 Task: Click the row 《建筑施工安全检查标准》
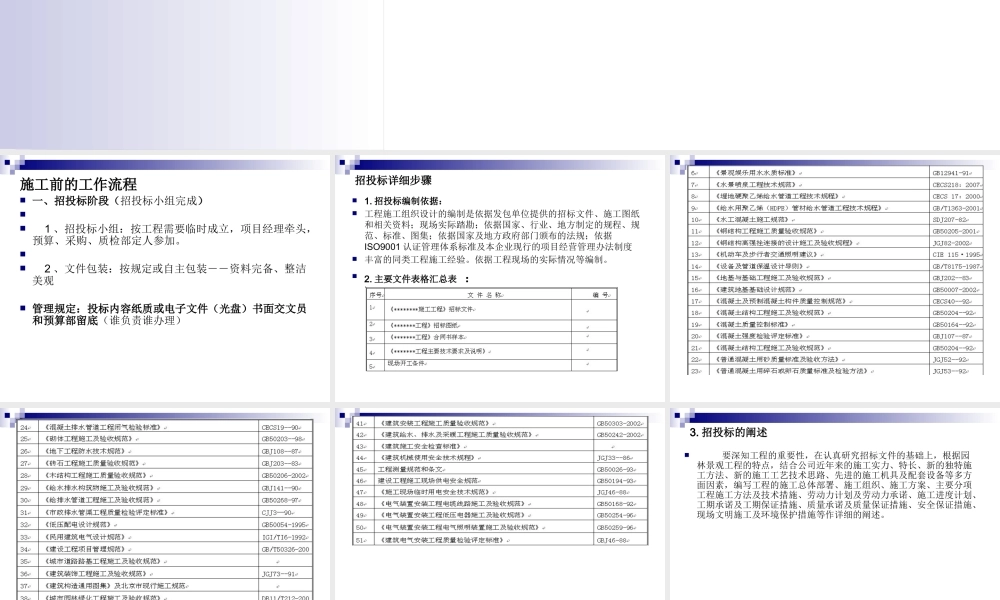500,446
